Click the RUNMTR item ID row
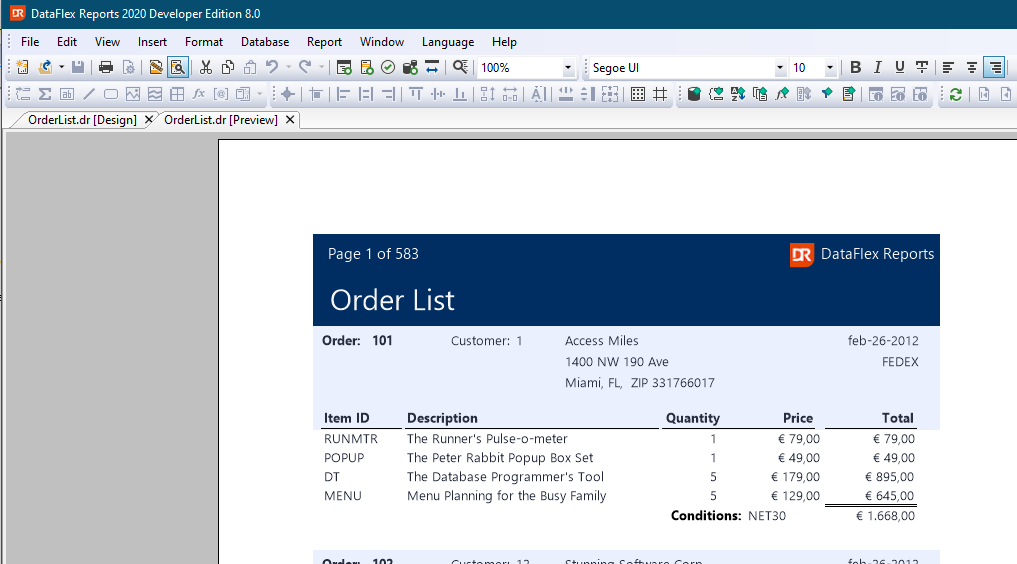This screenshot has width=1017, height=564. [351, 439]
